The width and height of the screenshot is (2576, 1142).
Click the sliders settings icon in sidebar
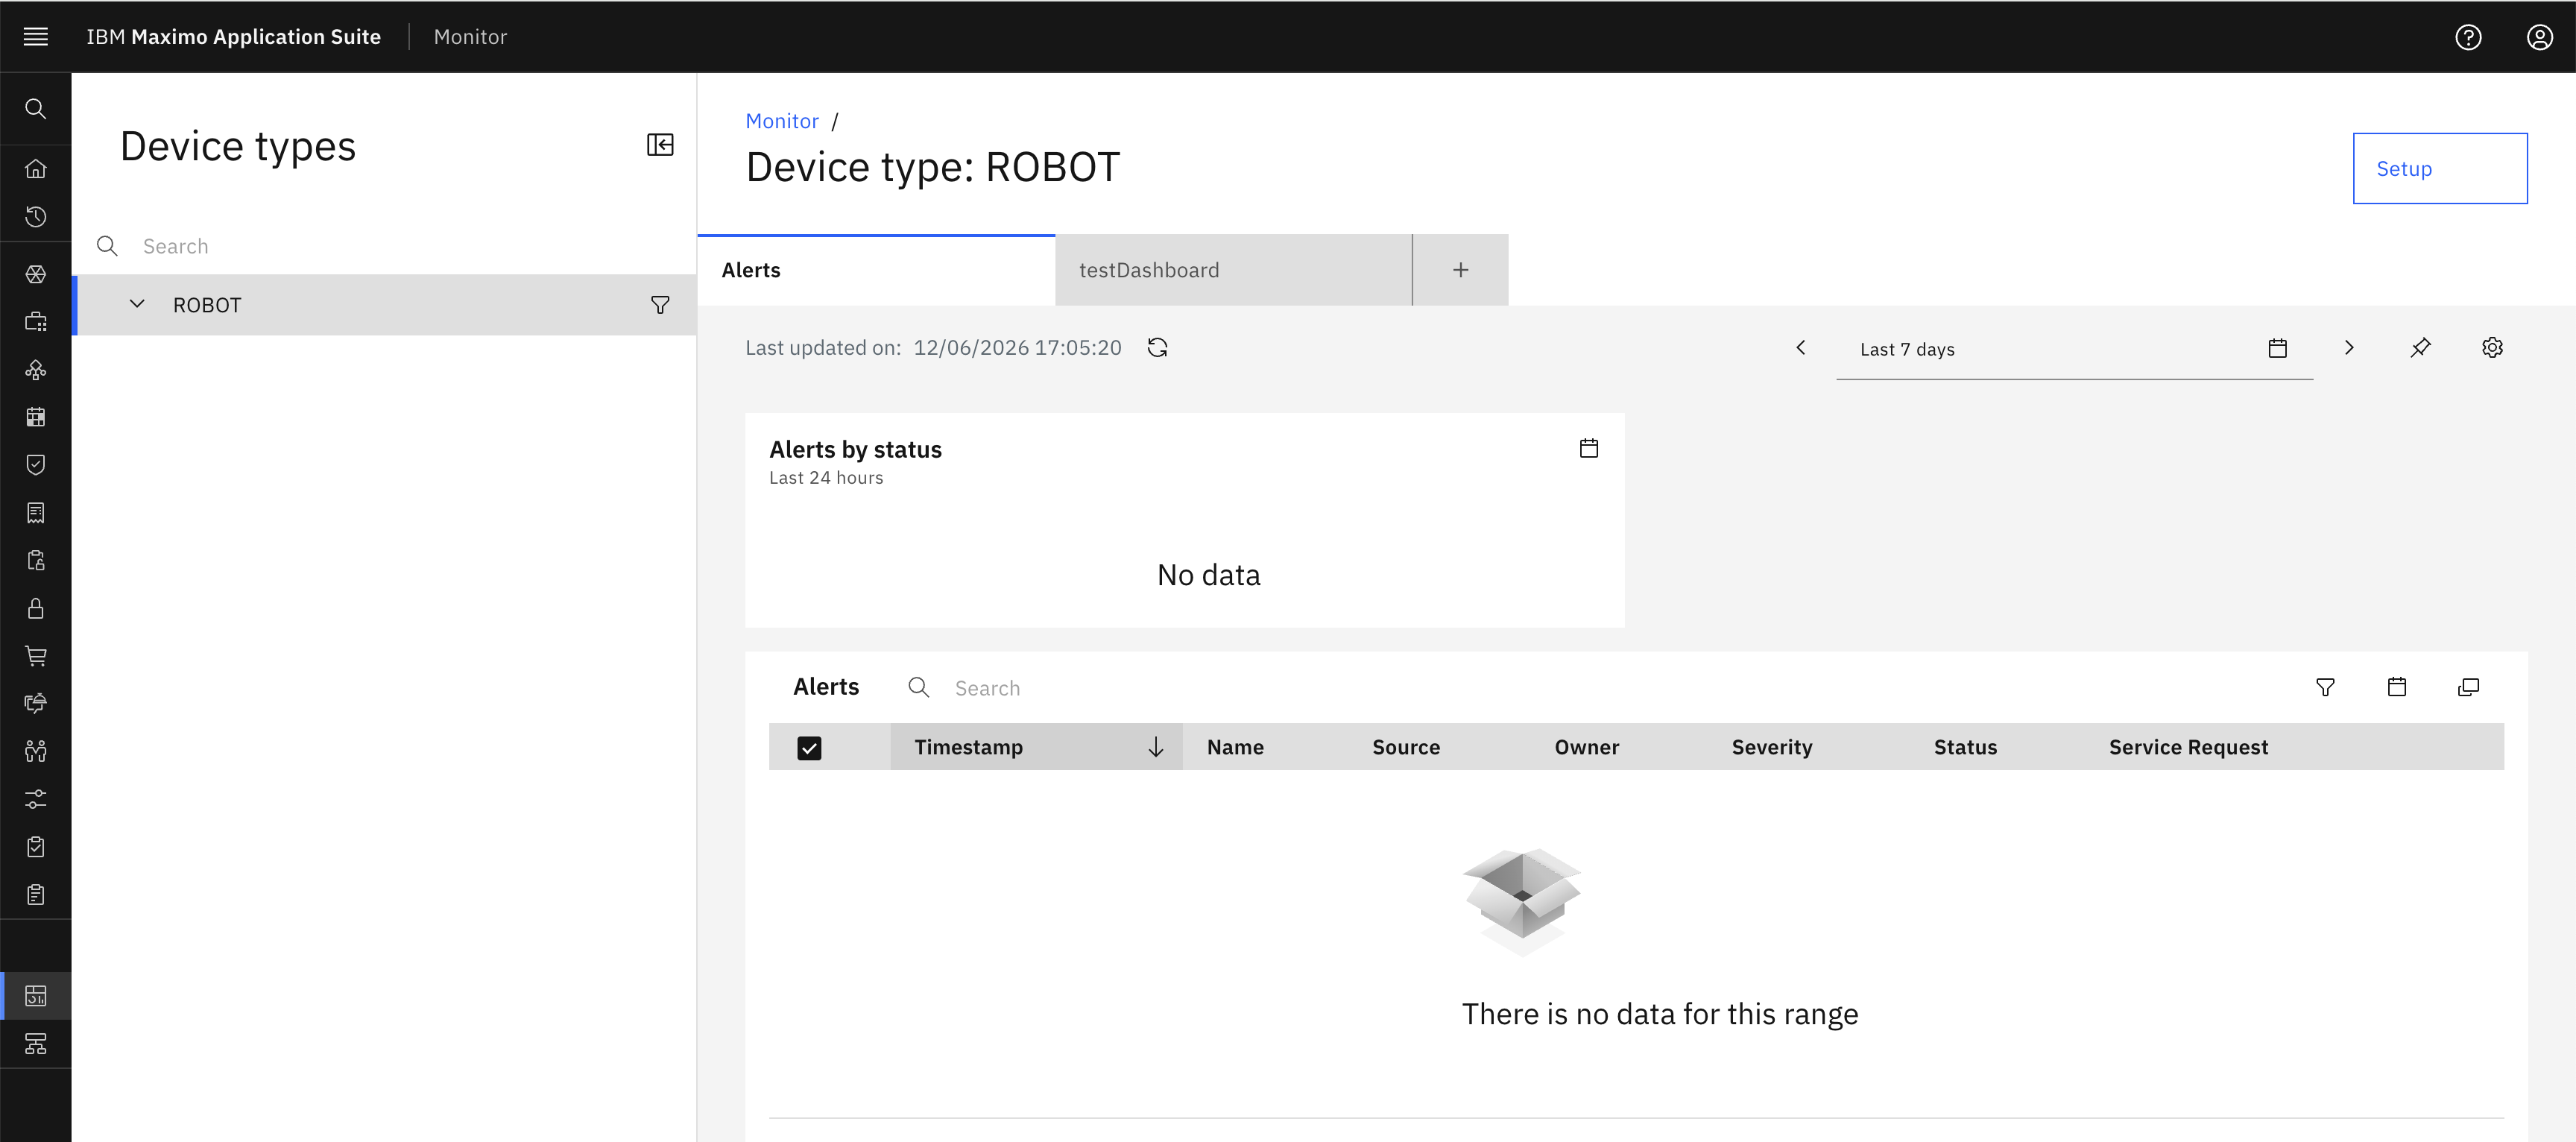click(36, 799)
